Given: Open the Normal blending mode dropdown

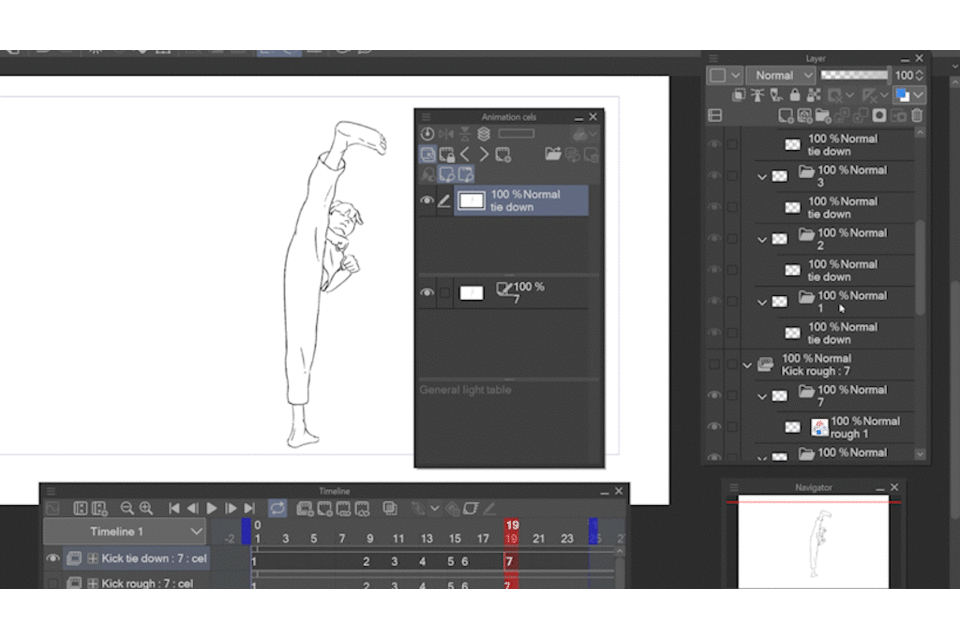Looking at the screenshot, I should pos(780,75).
